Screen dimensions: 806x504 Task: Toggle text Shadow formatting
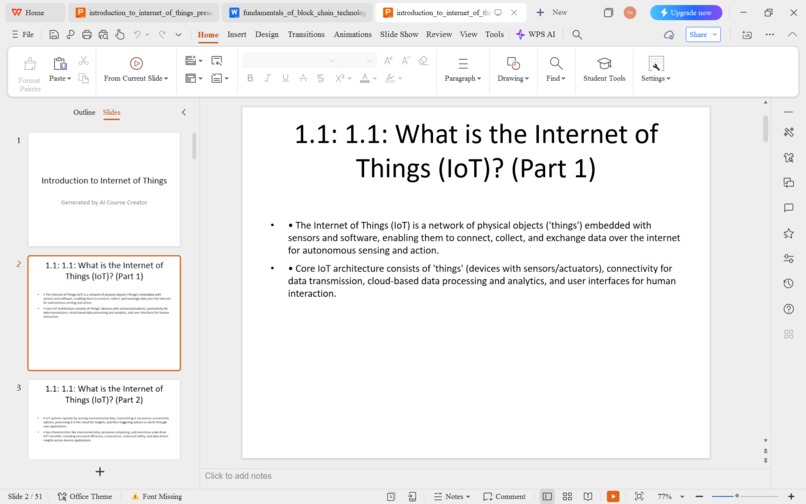point(321,78)
